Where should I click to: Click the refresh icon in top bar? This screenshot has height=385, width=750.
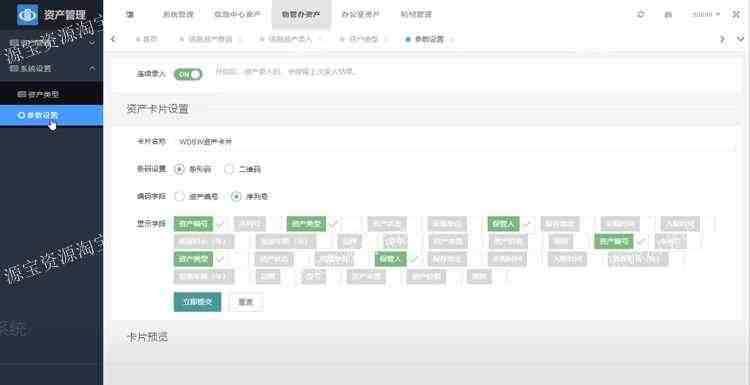pyautogui.click(x=640, y=14)
